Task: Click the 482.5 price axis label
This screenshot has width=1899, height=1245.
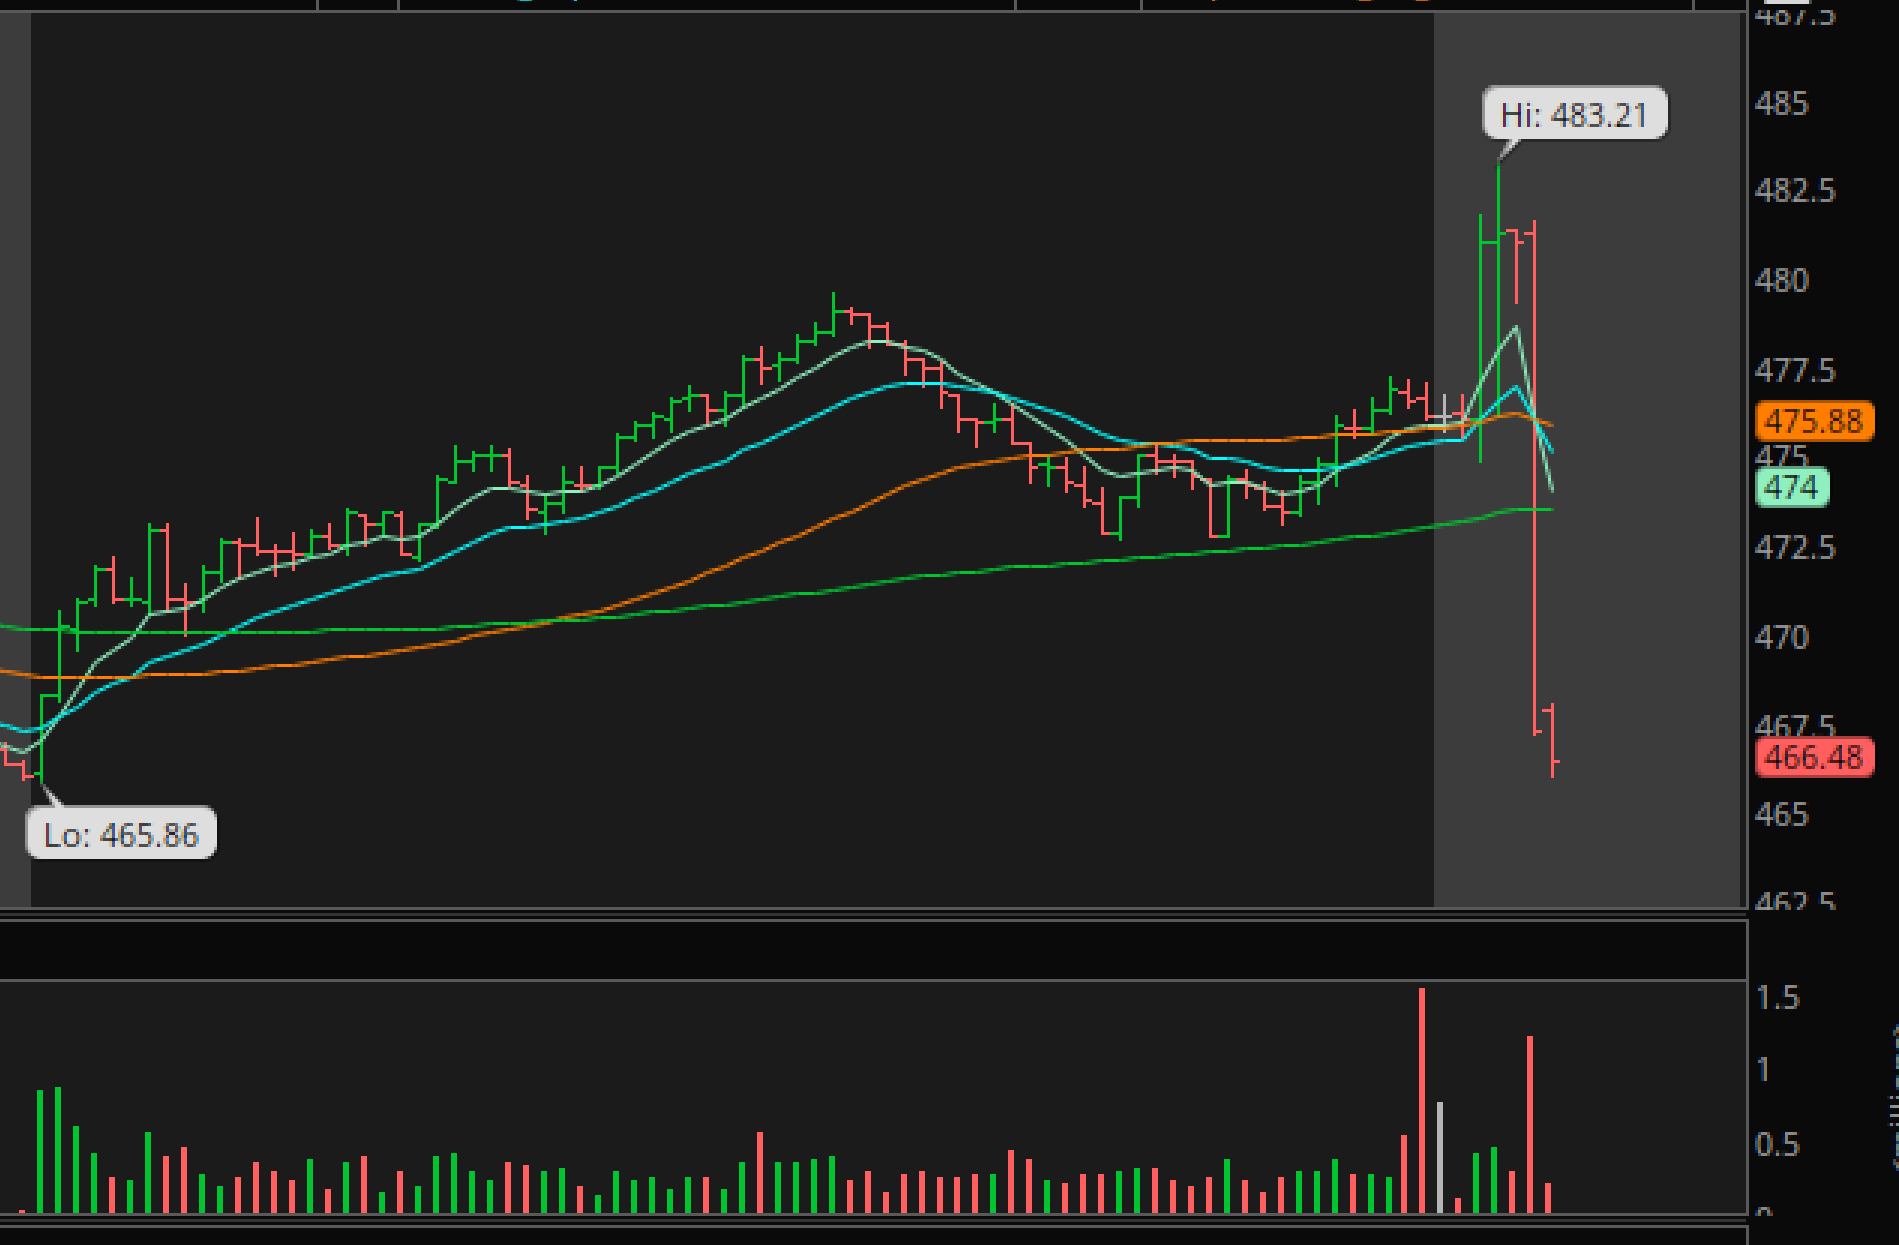Action: pyautogui.click(x=1795, y=190)
